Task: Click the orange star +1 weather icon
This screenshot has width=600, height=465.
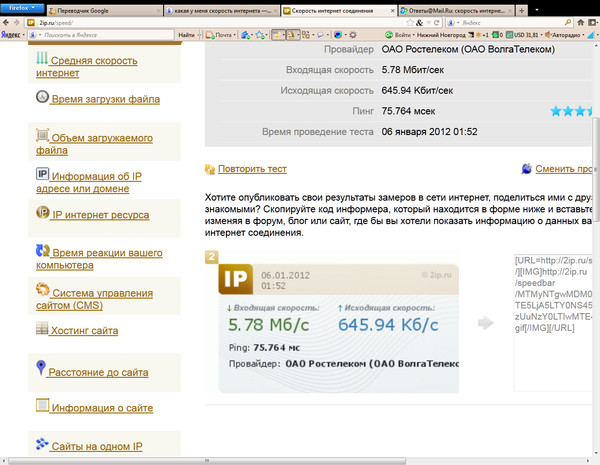Action: (x=482, y=35)
